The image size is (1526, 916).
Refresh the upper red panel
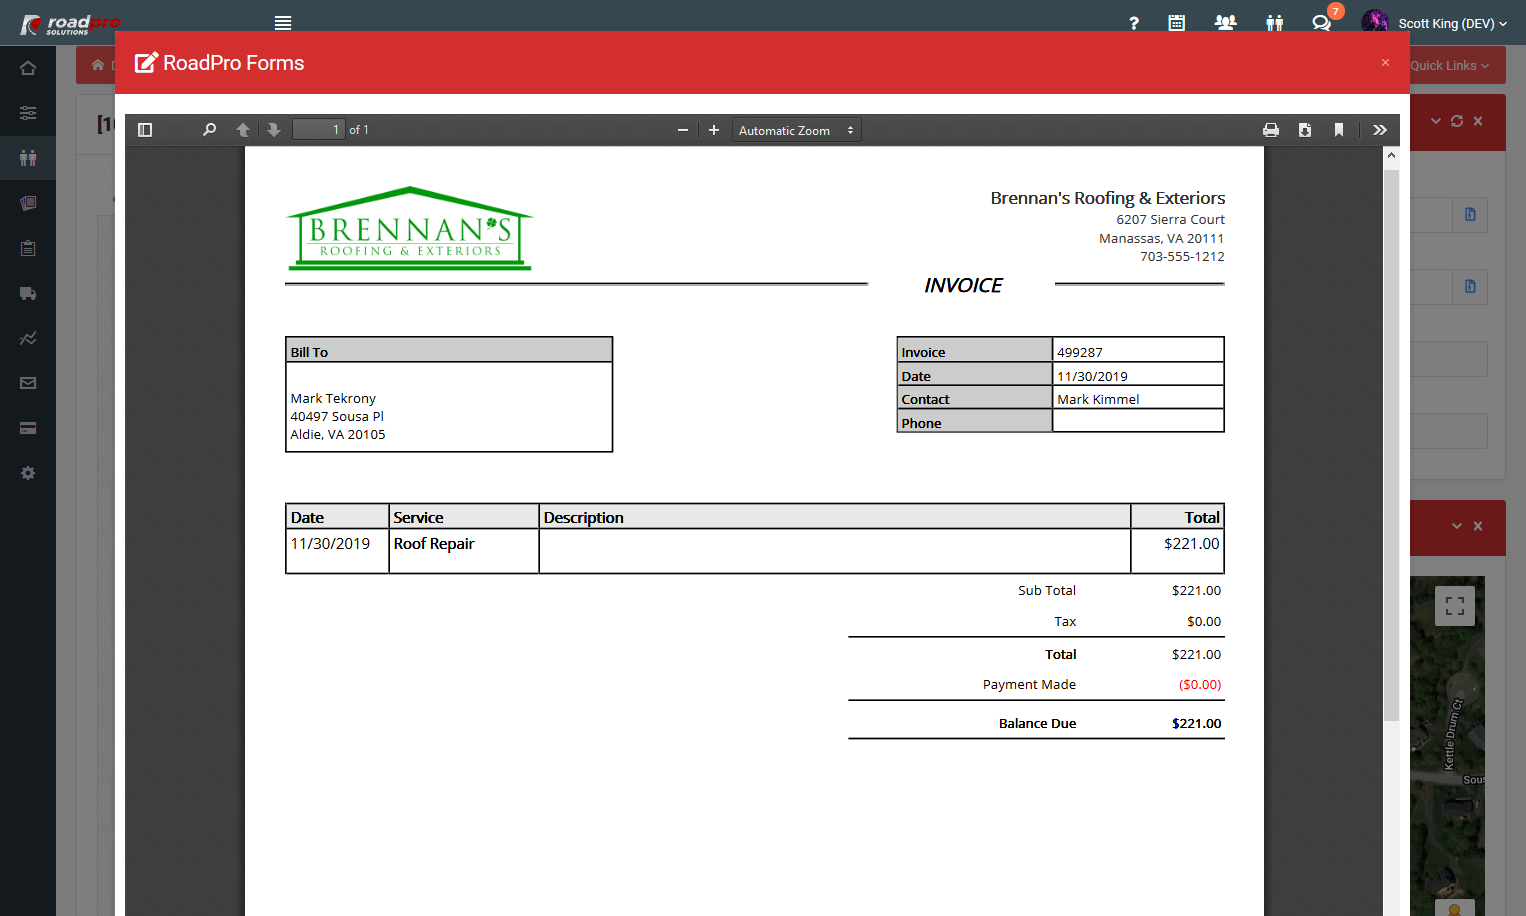click(1457, 121)
